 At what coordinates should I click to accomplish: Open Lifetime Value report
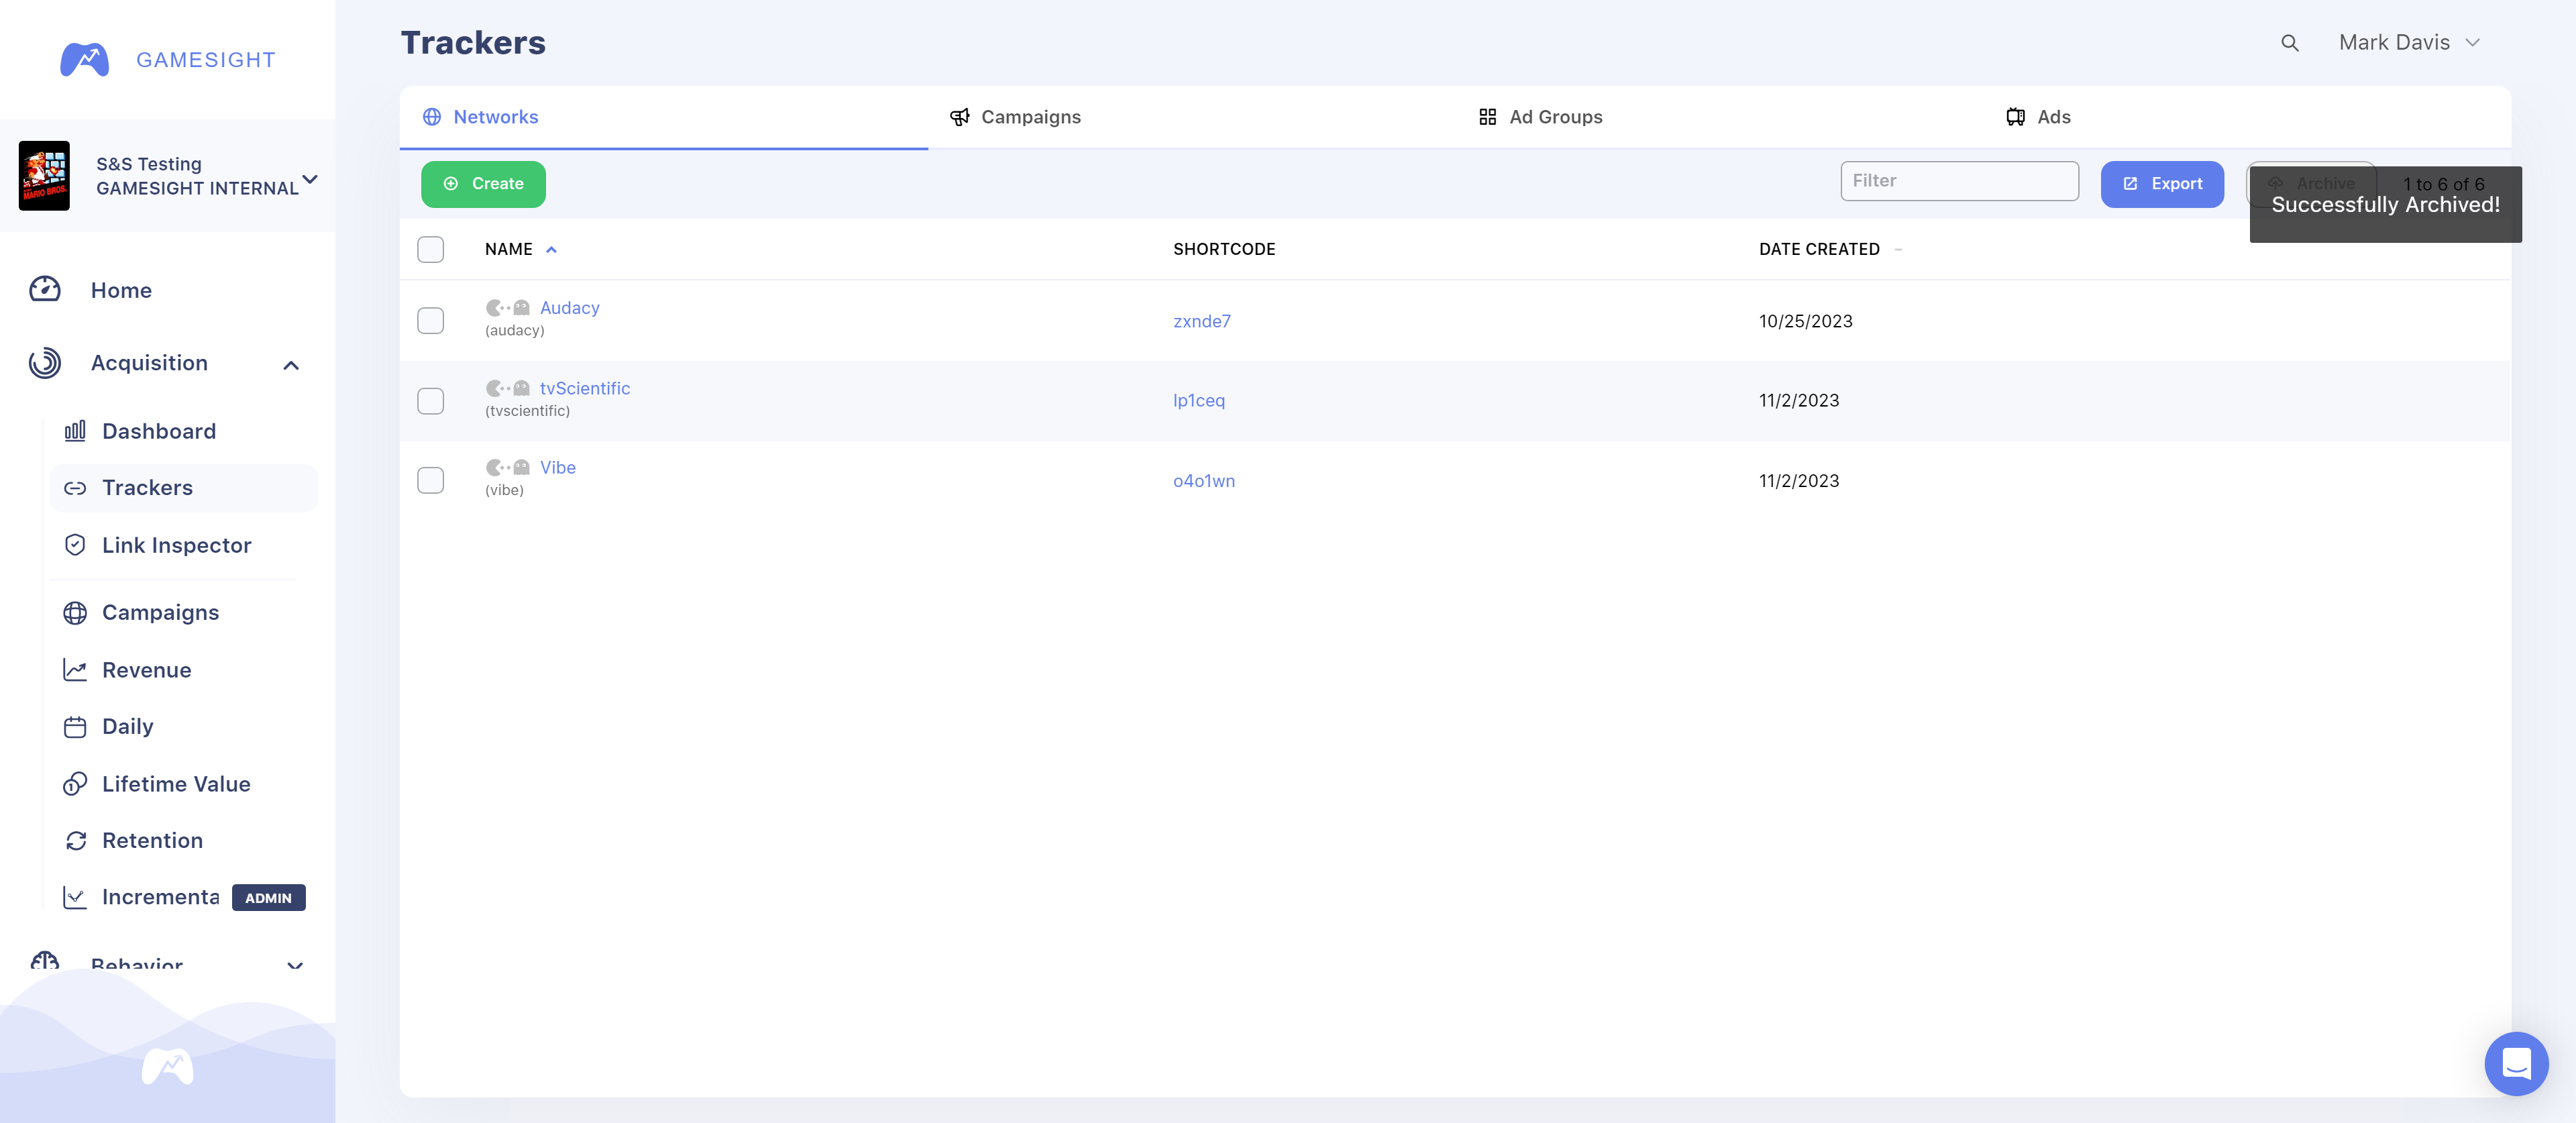176,784
